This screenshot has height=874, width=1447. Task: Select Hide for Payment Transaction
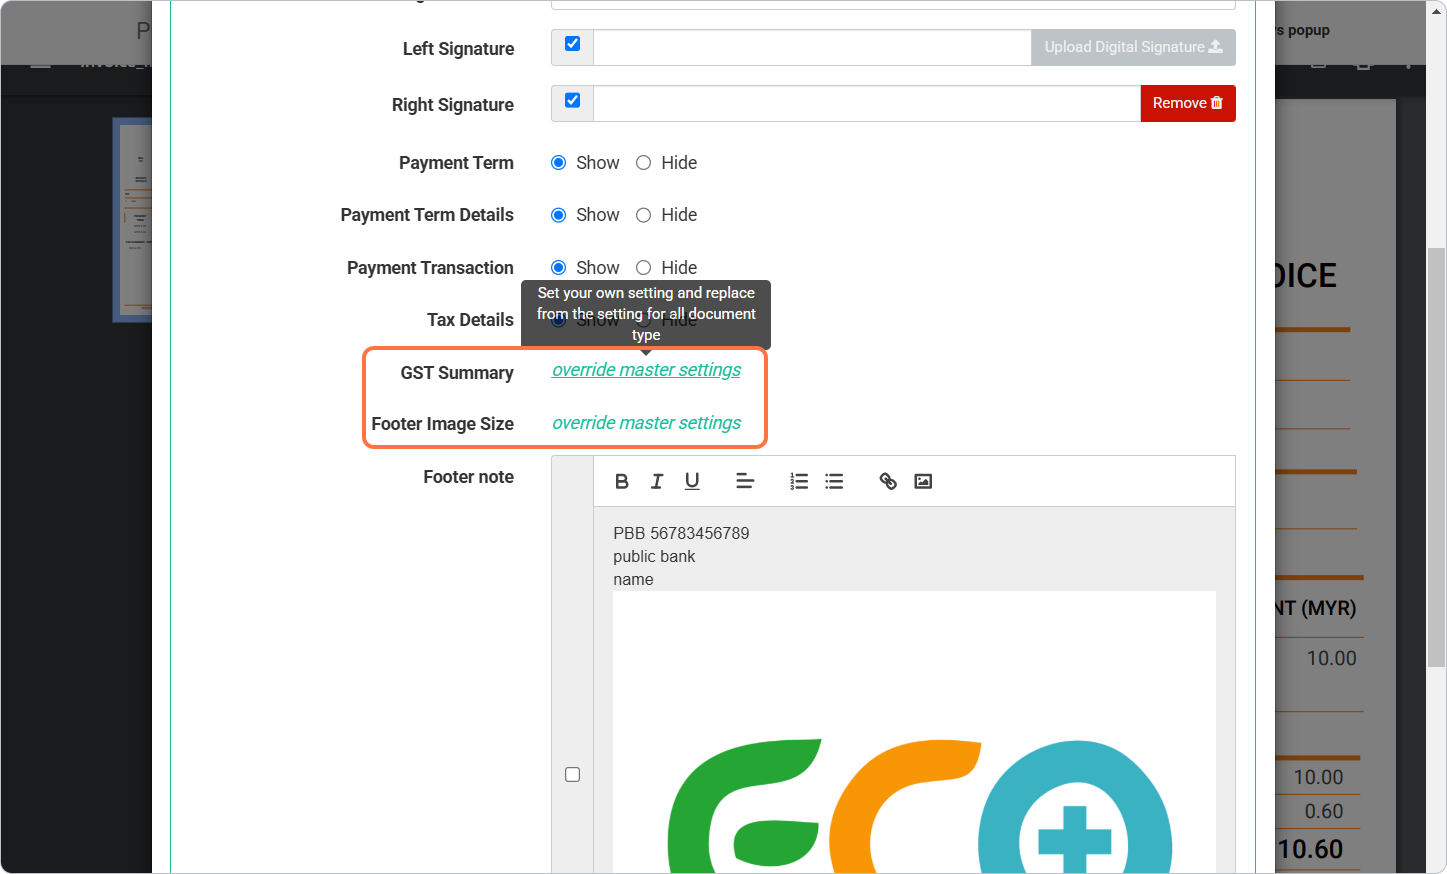tap(644, 268)
